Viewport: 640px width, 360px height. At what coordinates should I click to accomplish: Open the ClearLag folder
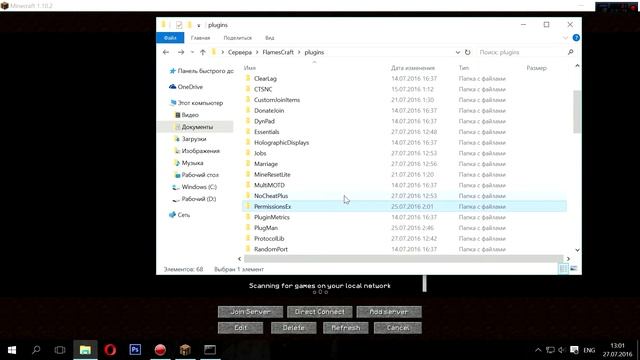point(265,78)
